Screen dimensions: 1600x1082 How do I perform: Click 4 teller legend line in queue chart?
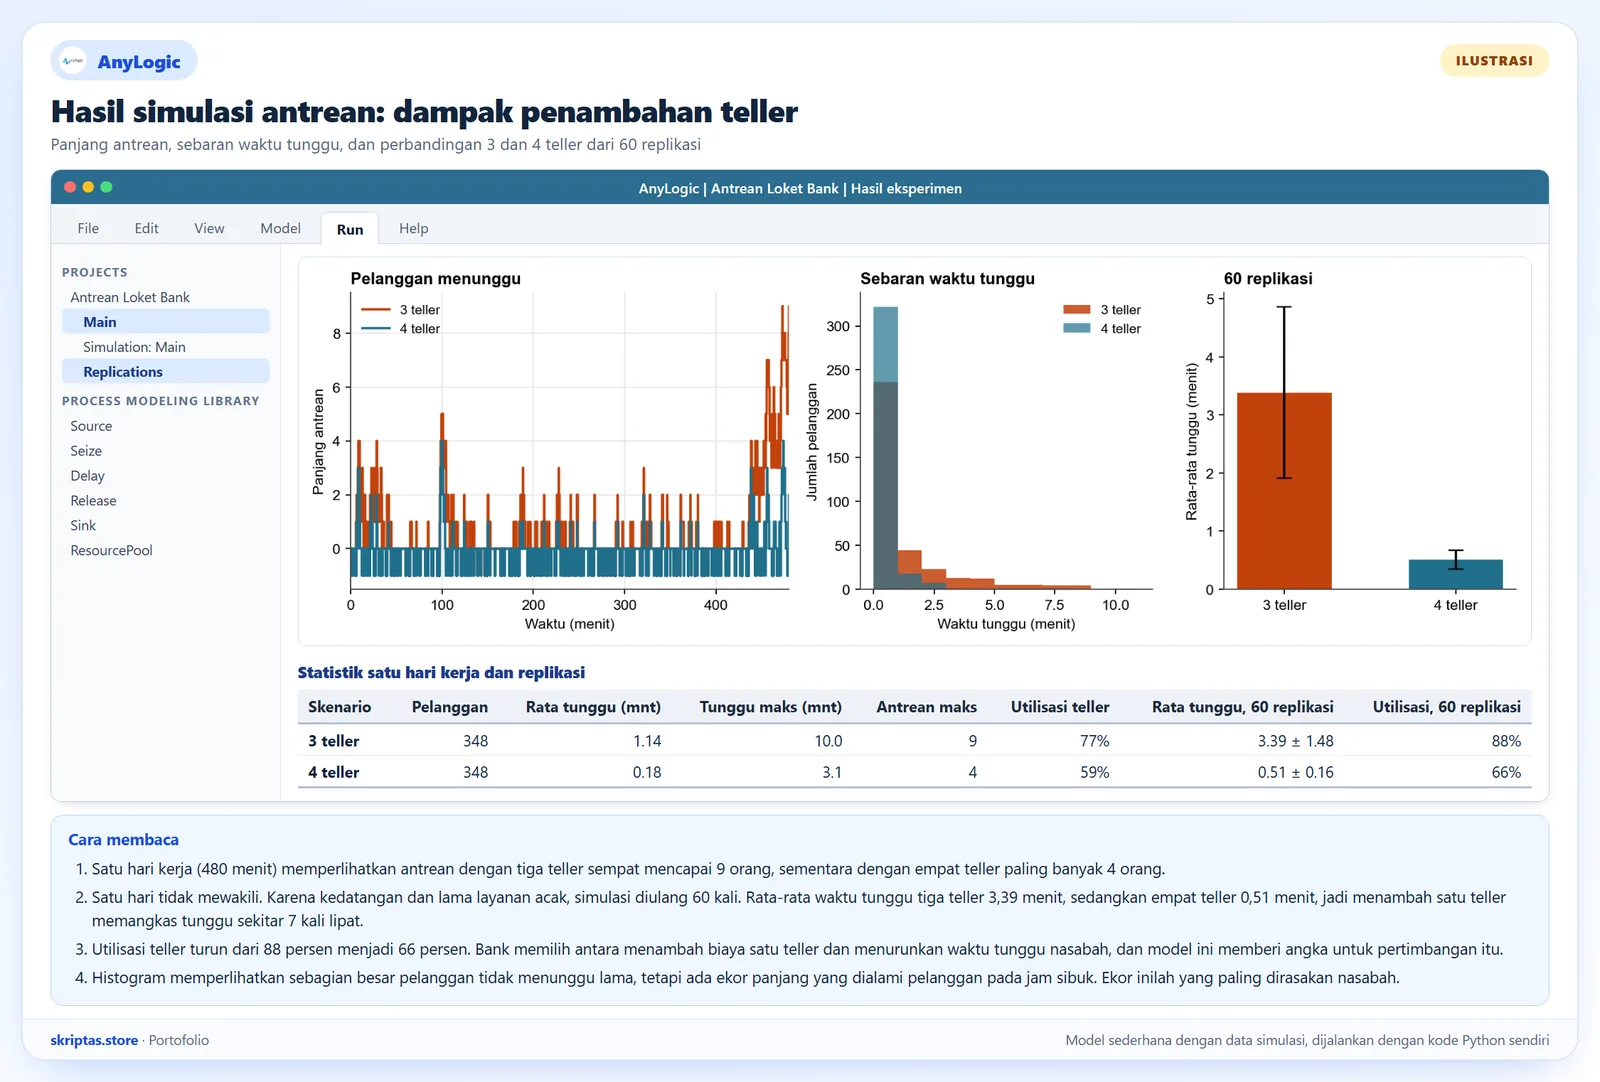point(376,328)
